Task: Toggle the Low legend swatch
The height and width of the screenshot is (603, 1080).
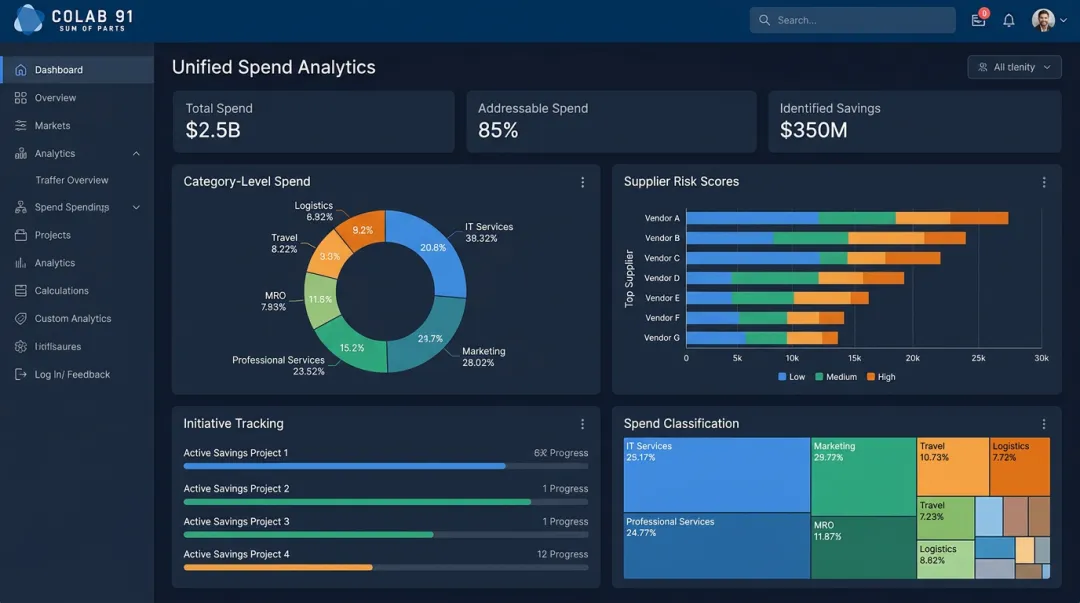Action: coord(782,377)
